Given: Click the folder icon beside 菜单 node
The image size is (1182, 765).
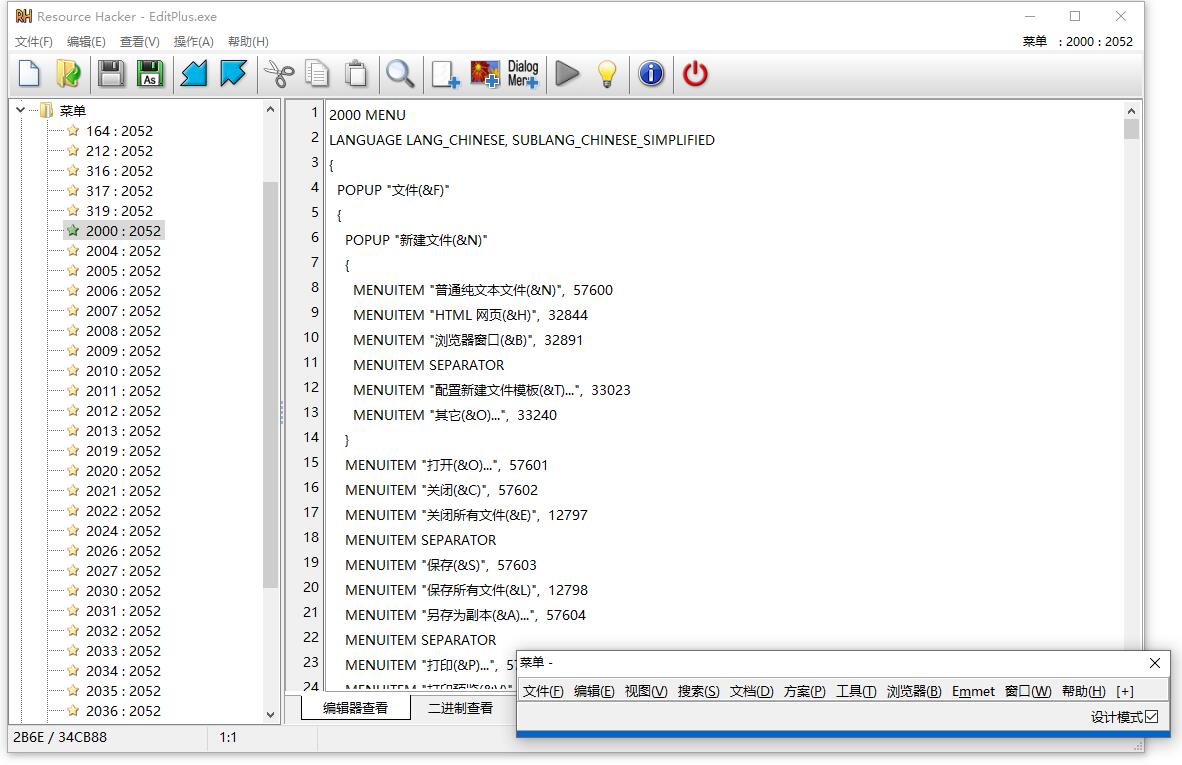Looking at the screenshot, I should coord(47,110).
